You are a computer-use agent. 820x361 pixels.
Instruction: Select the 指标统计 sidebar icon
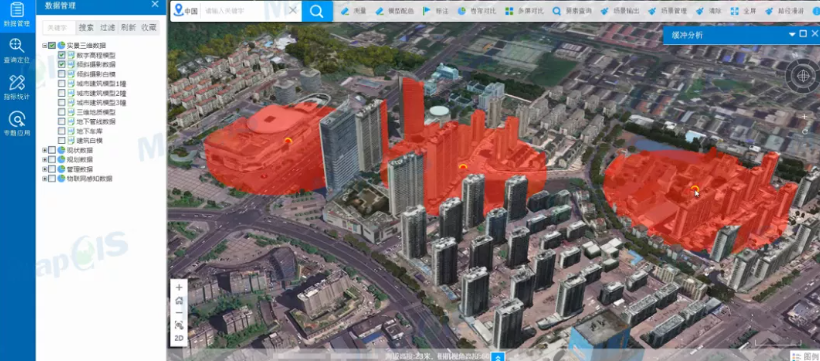17,87
